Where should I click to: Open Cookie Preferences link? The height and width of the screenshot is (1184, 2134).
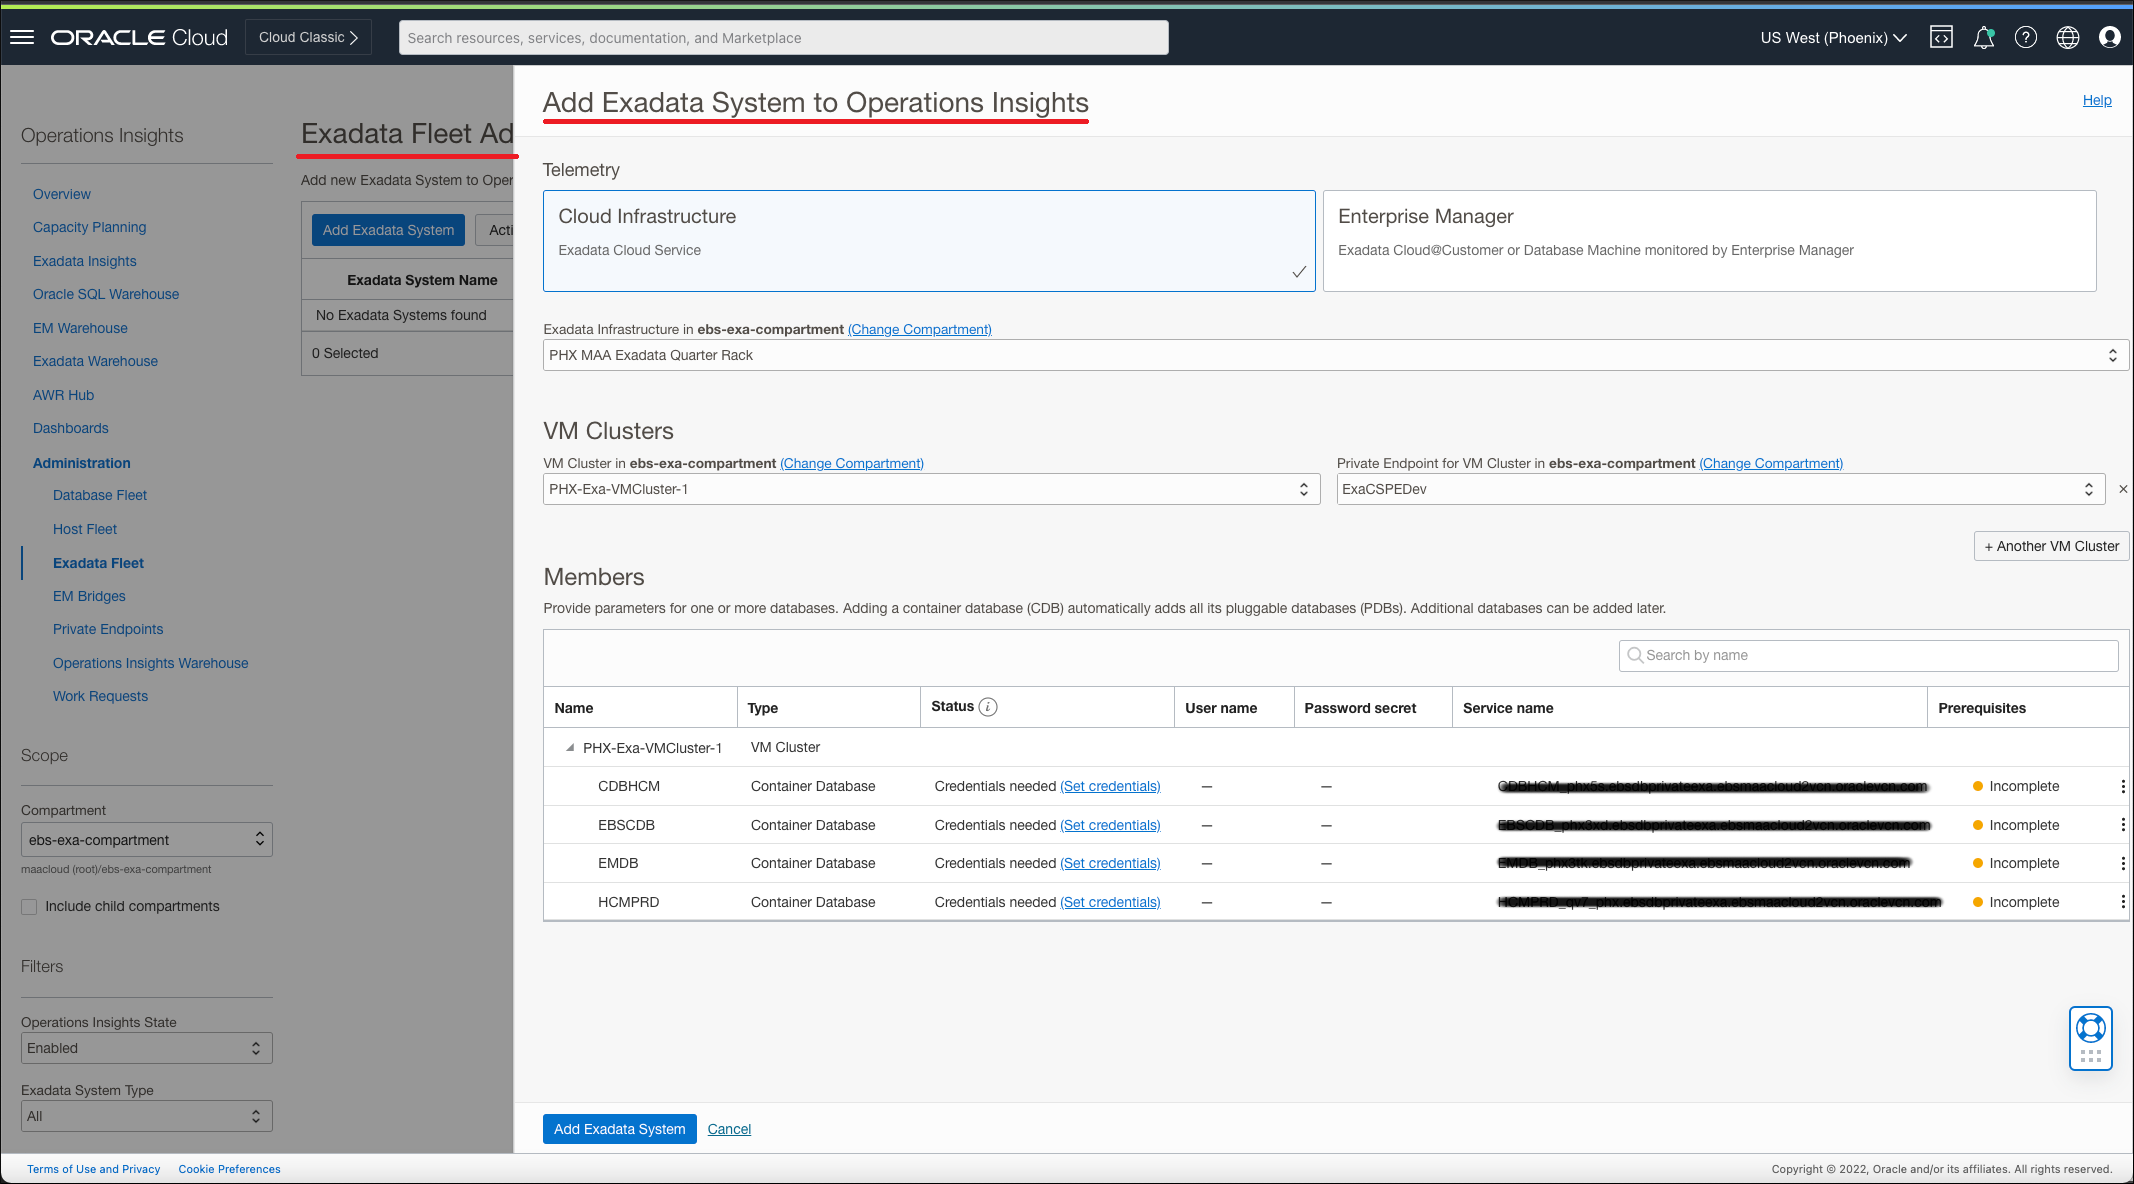click(229, 1169)
